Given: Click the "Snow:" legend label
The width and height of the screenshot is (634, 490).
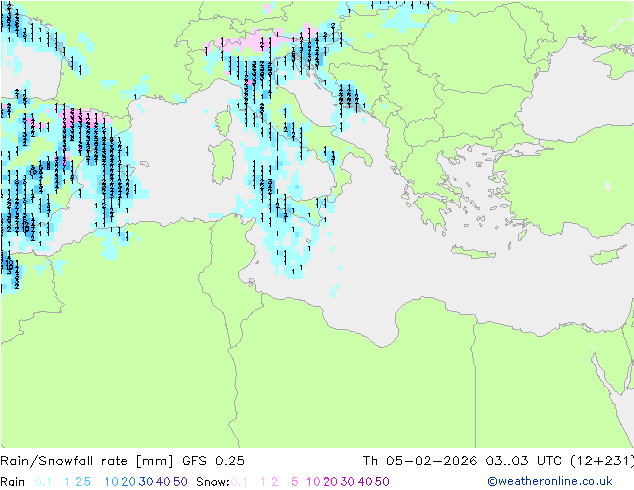Looking at the screenshot, I should tap(213, 482).
